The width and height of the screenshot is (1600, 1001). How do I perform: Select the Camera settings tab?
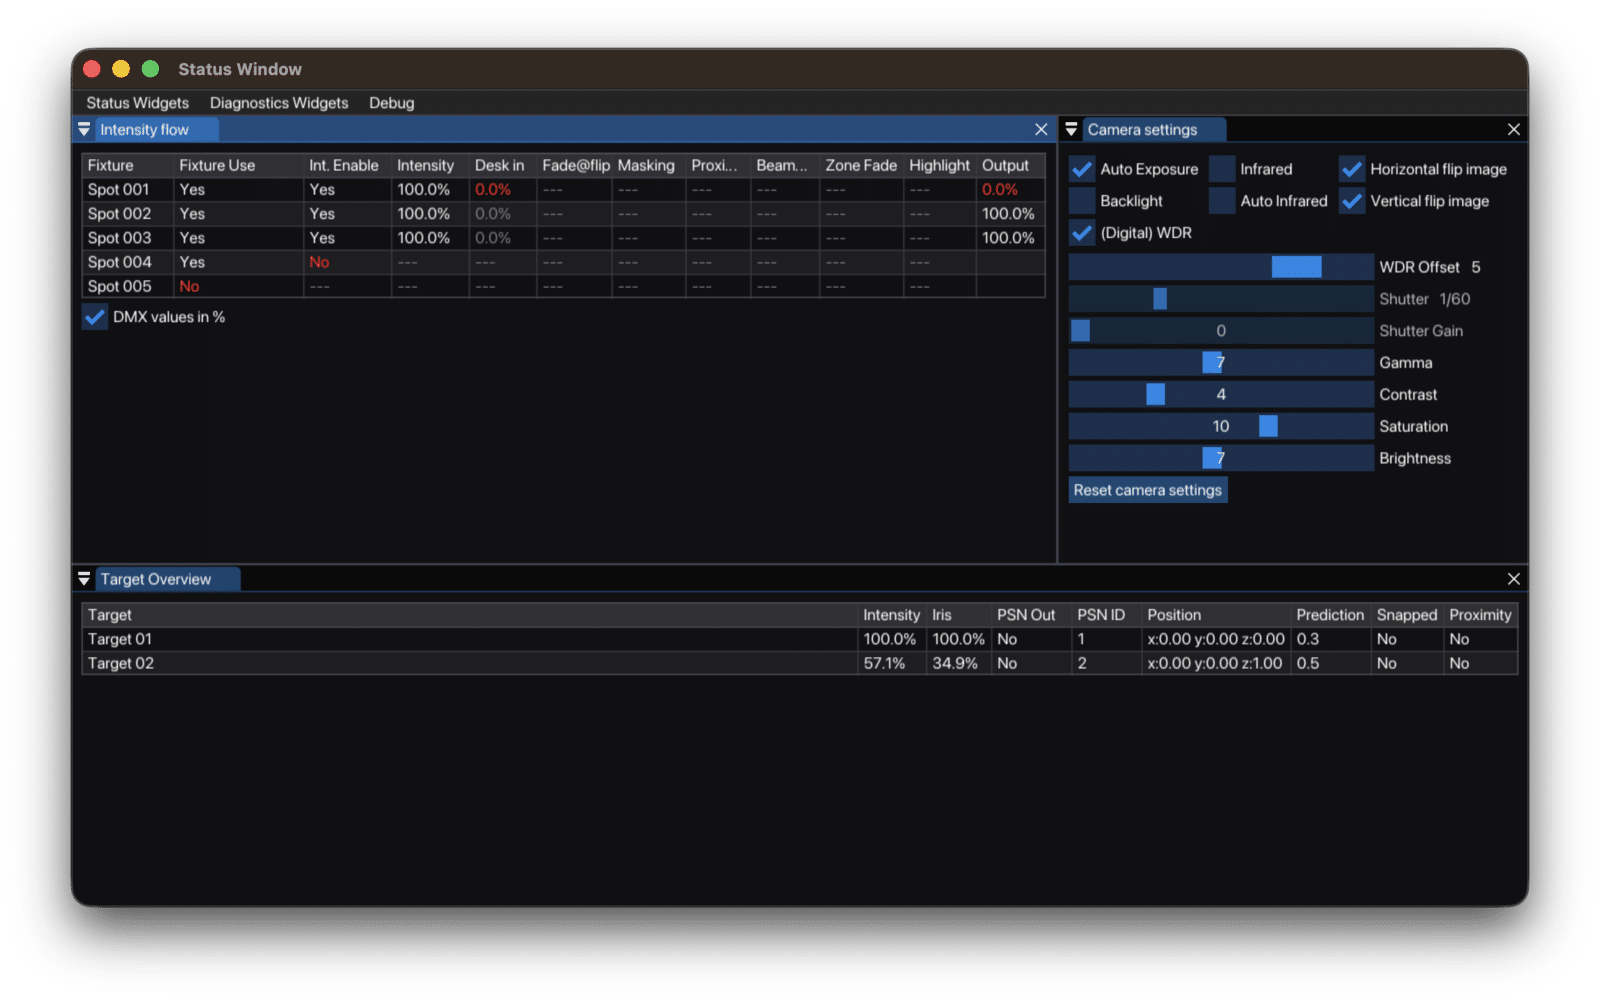point(1152,130)
